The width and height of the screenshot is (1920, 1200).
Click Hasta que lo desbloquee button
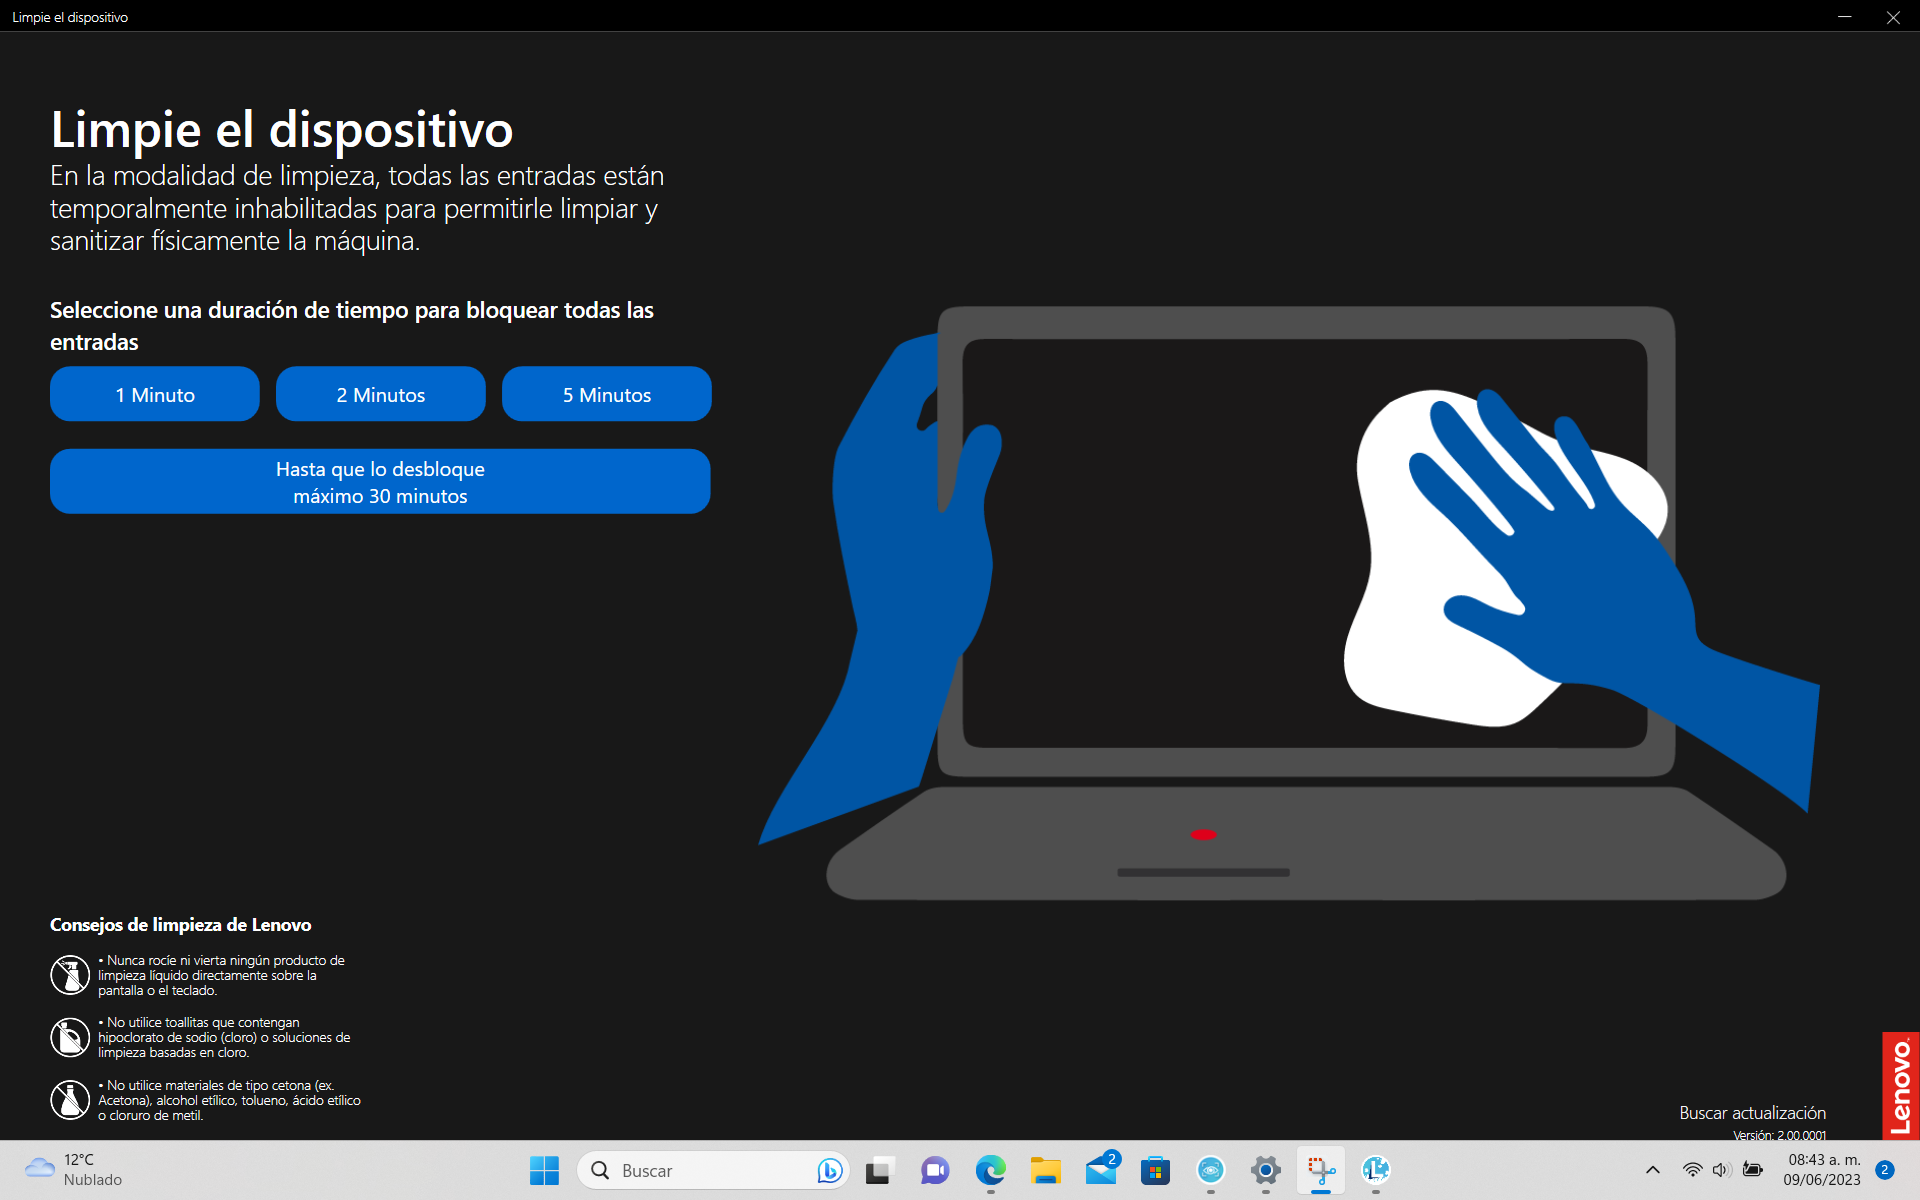point(380,481)
